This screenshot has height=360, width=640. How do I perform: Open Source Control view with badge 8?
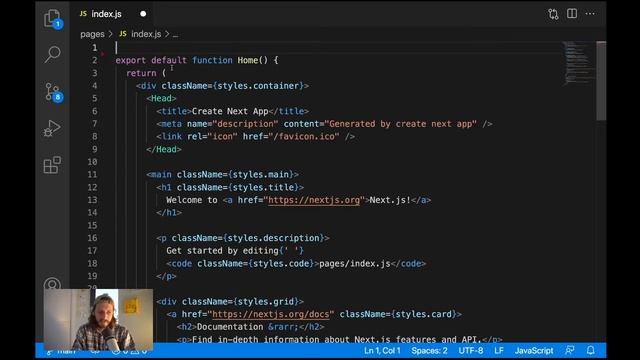click(x=52, y=91)
